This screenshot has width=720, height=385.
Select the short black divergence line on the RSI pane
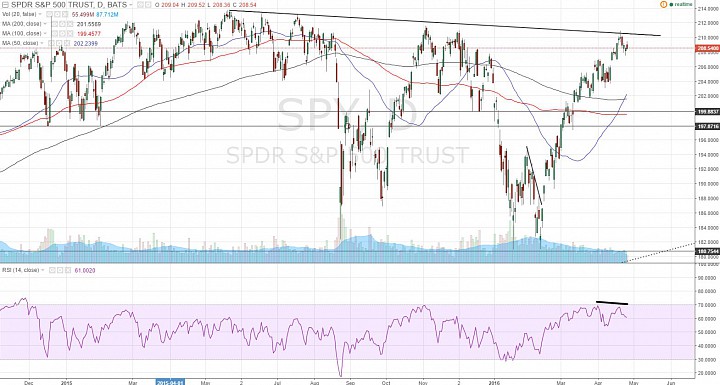coord(612,303)
